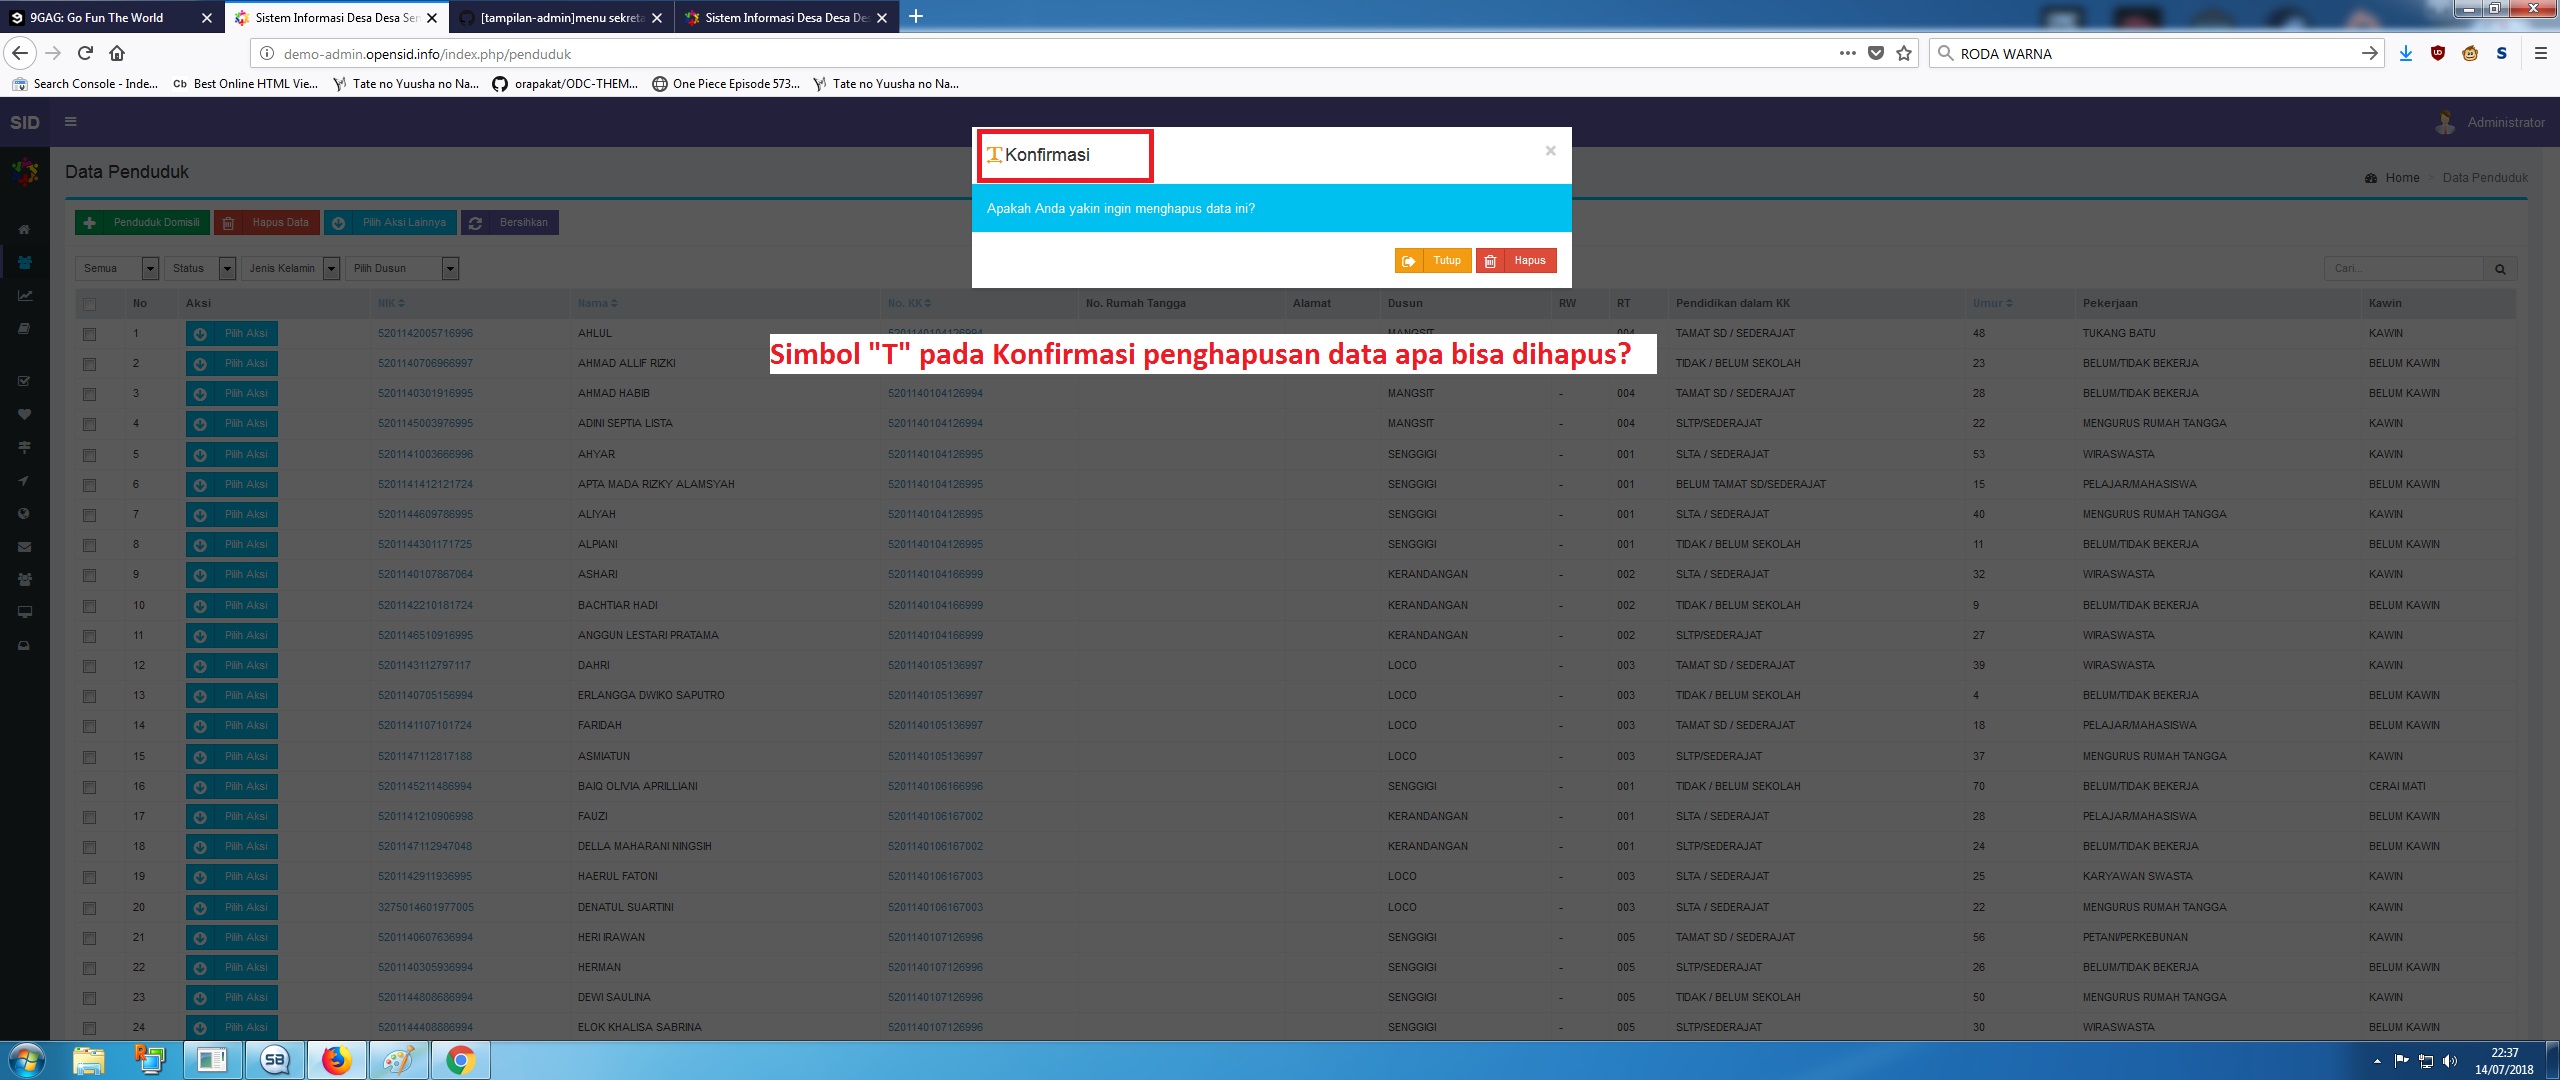Select the Home icon in sidebar
The height and width of the screenshot is (1080, 2560).
(x=24, y=228)
